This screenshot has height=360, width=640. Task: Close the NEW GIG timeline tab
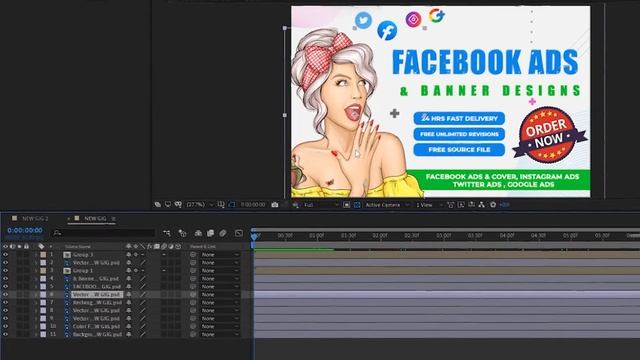click(69, 219)
